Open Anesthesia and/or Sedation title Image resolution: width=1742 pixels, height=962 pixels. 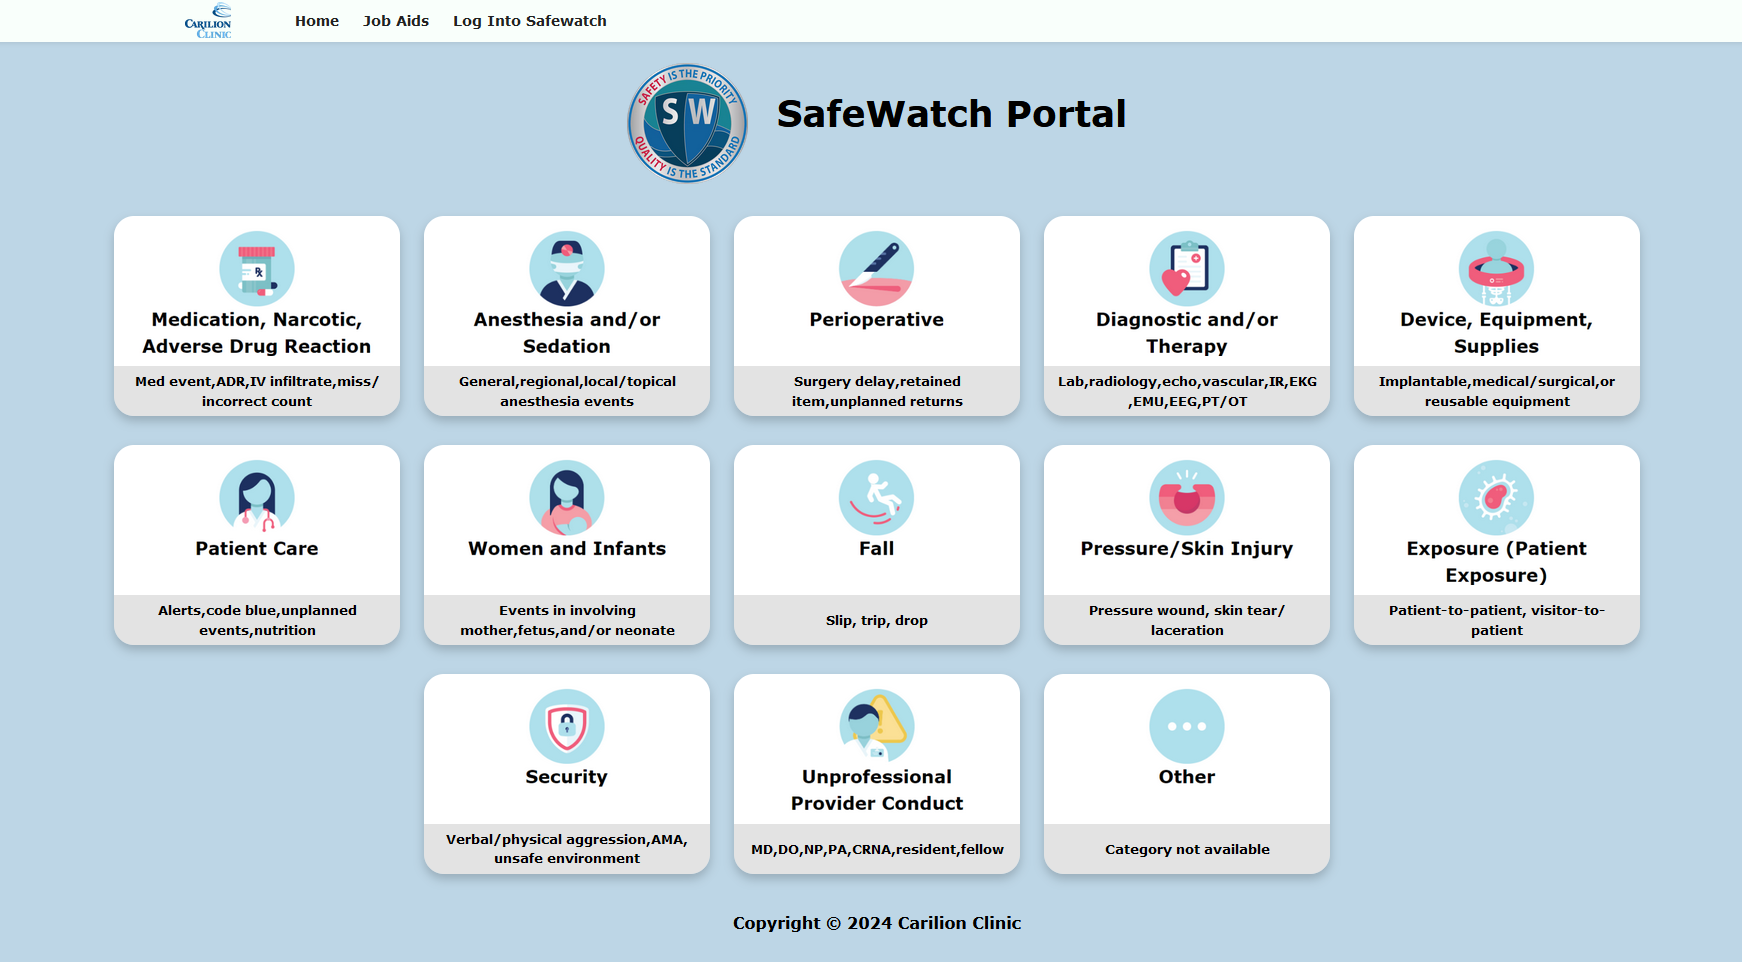[x=567, y=333]
